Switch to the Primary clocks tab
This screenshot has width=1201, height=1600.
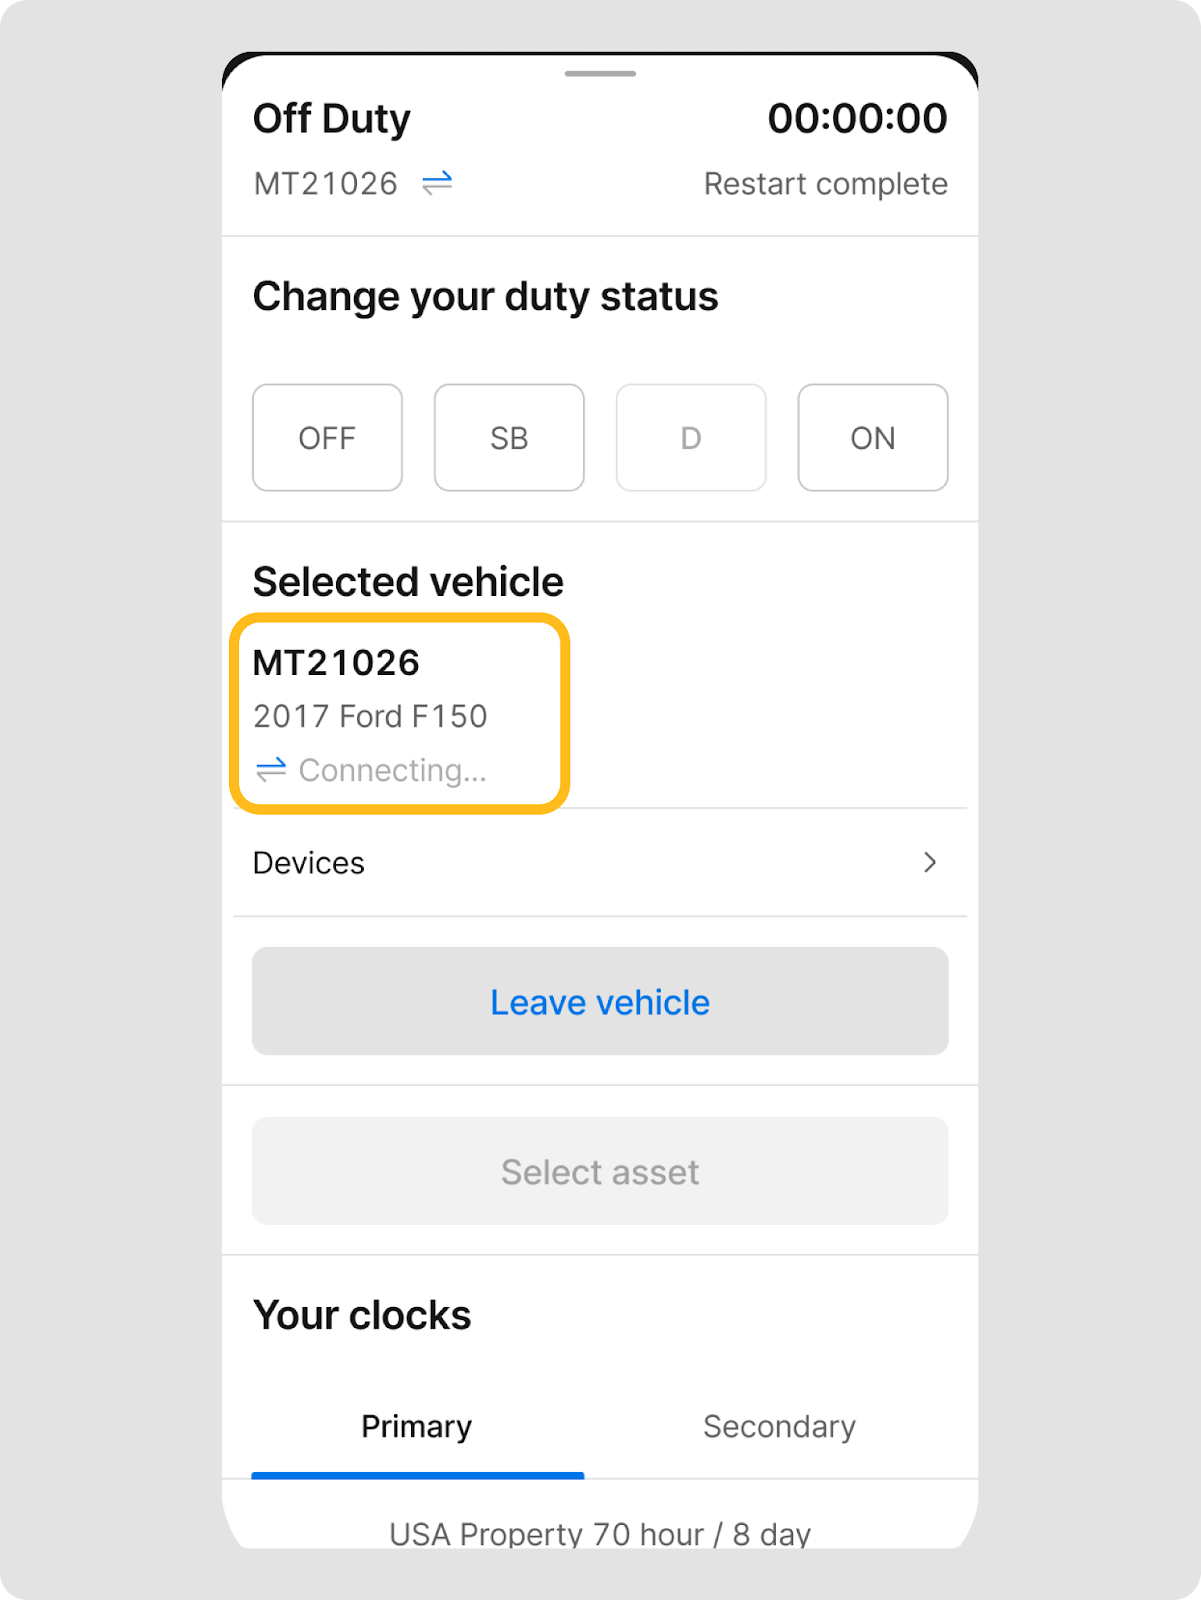(417, 1426)
